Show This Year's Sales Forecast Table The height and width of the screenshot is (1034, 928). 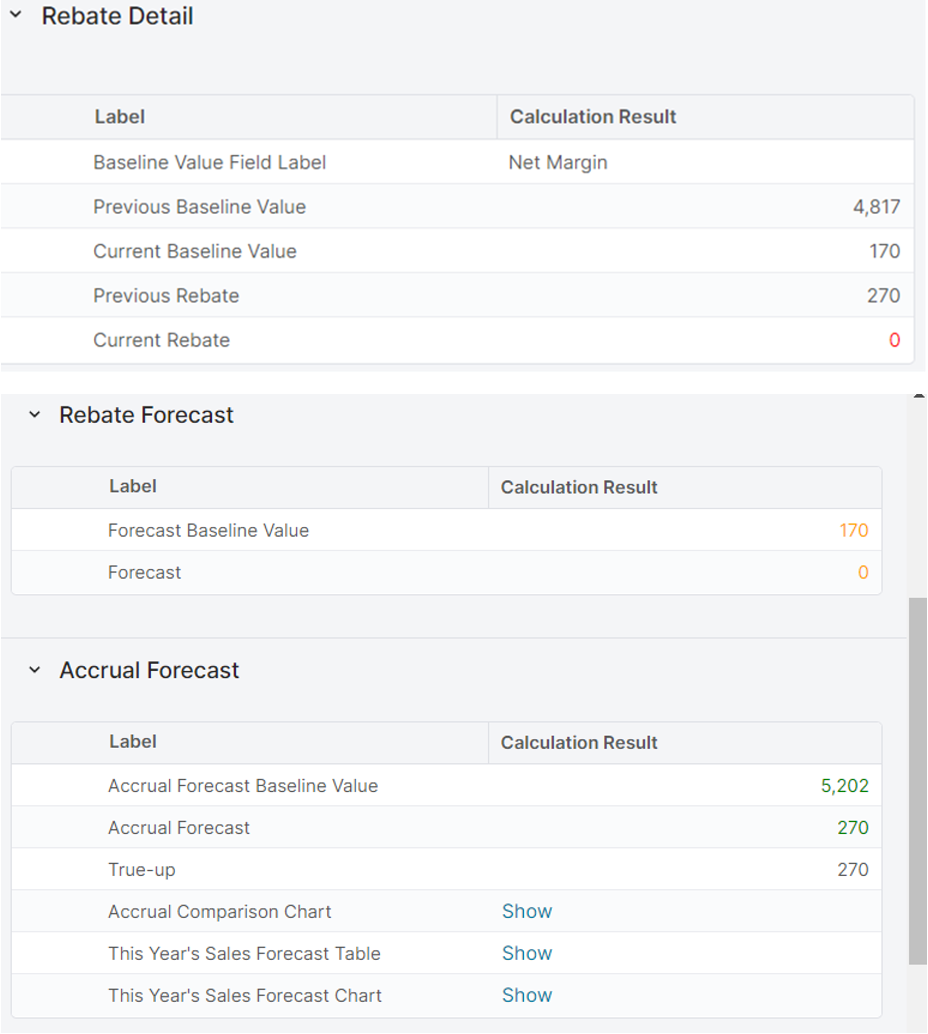pos(526,953)
